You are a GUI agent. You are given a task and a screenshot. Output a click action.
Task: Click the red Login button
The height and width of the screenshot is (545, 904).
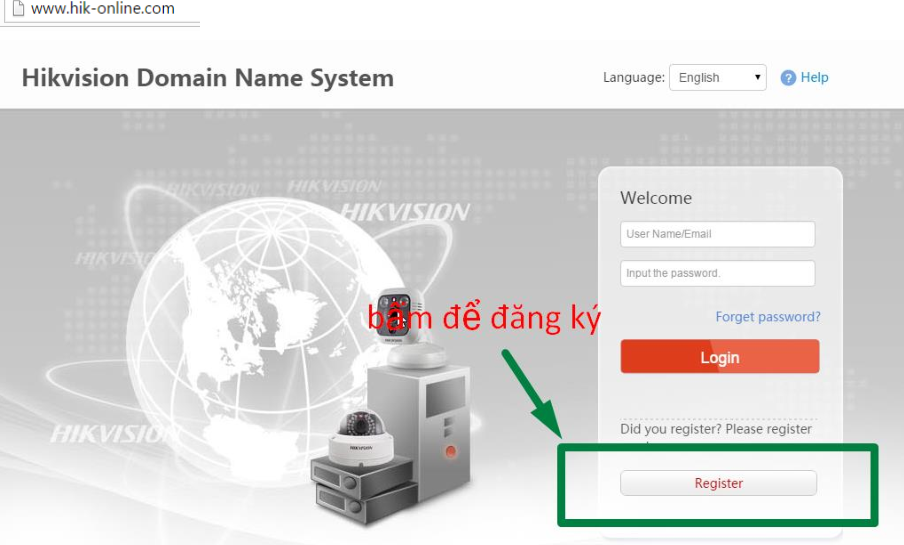point(720,356)
